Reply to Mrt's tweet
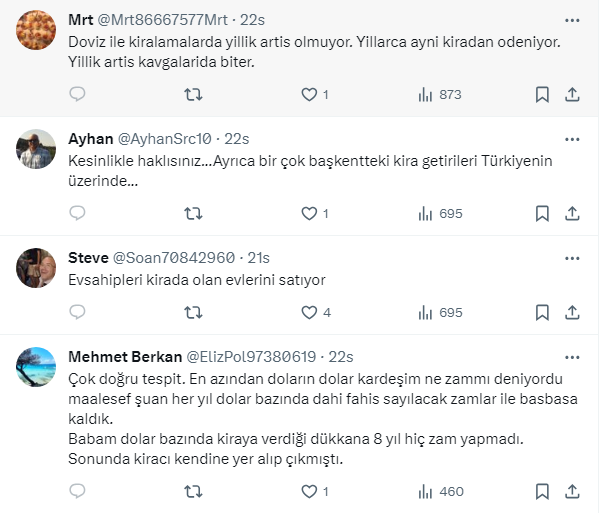602x513 pixels. point(78,94)
